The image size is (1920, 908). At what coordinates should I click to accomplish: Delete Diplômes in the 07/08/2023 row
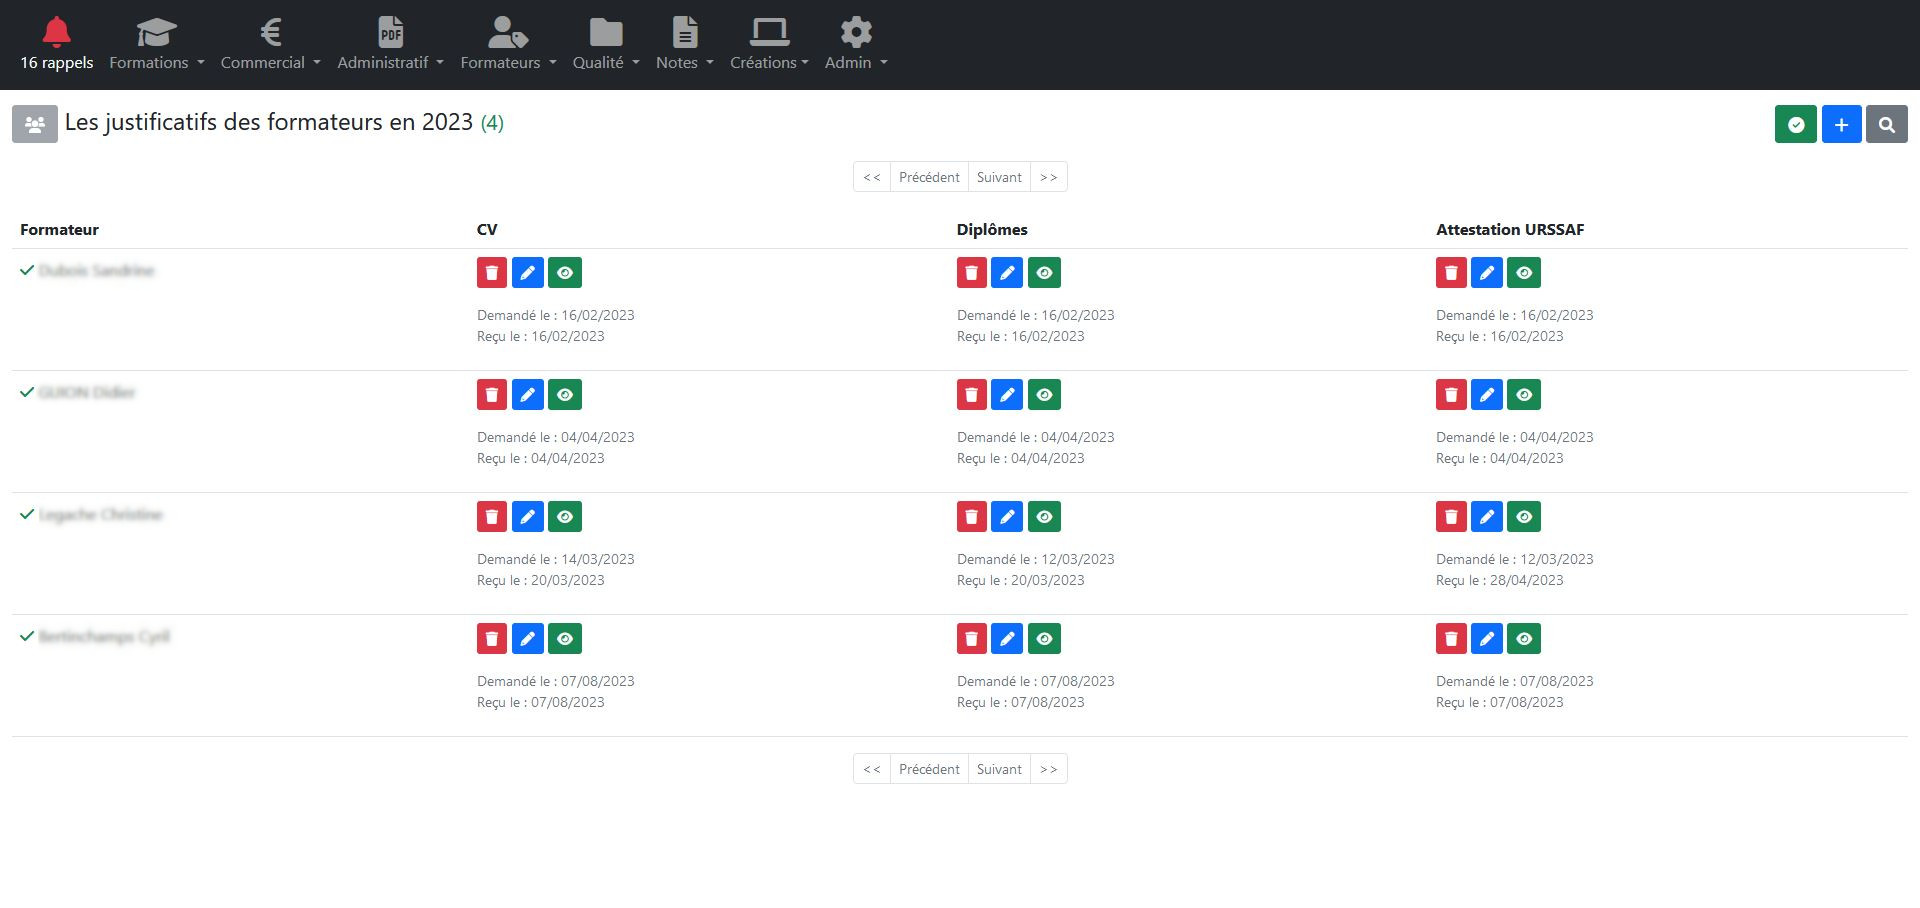click(x=972, y=639)
